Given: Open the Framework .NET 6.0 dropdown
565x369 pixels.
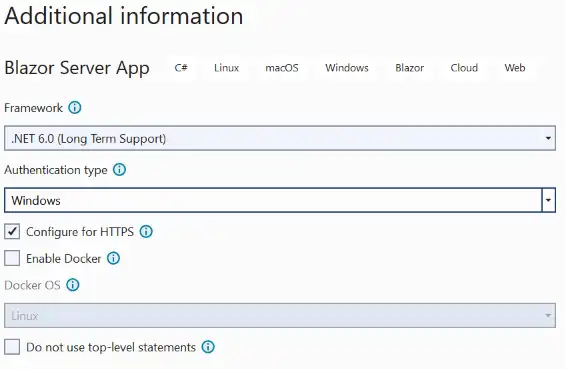Looking at the screenshot, I should tap(280, 138).
